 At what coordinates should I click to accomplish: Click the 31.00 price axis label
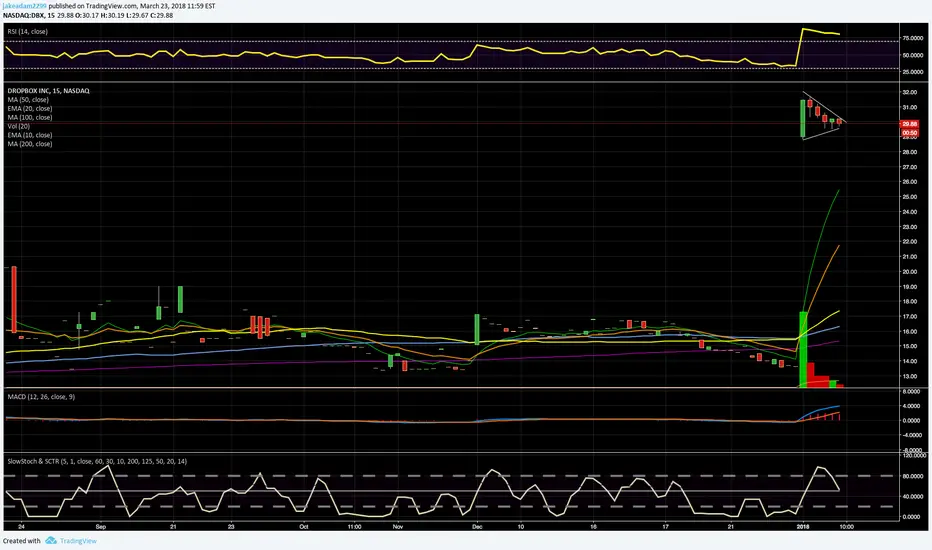[909, 108]
